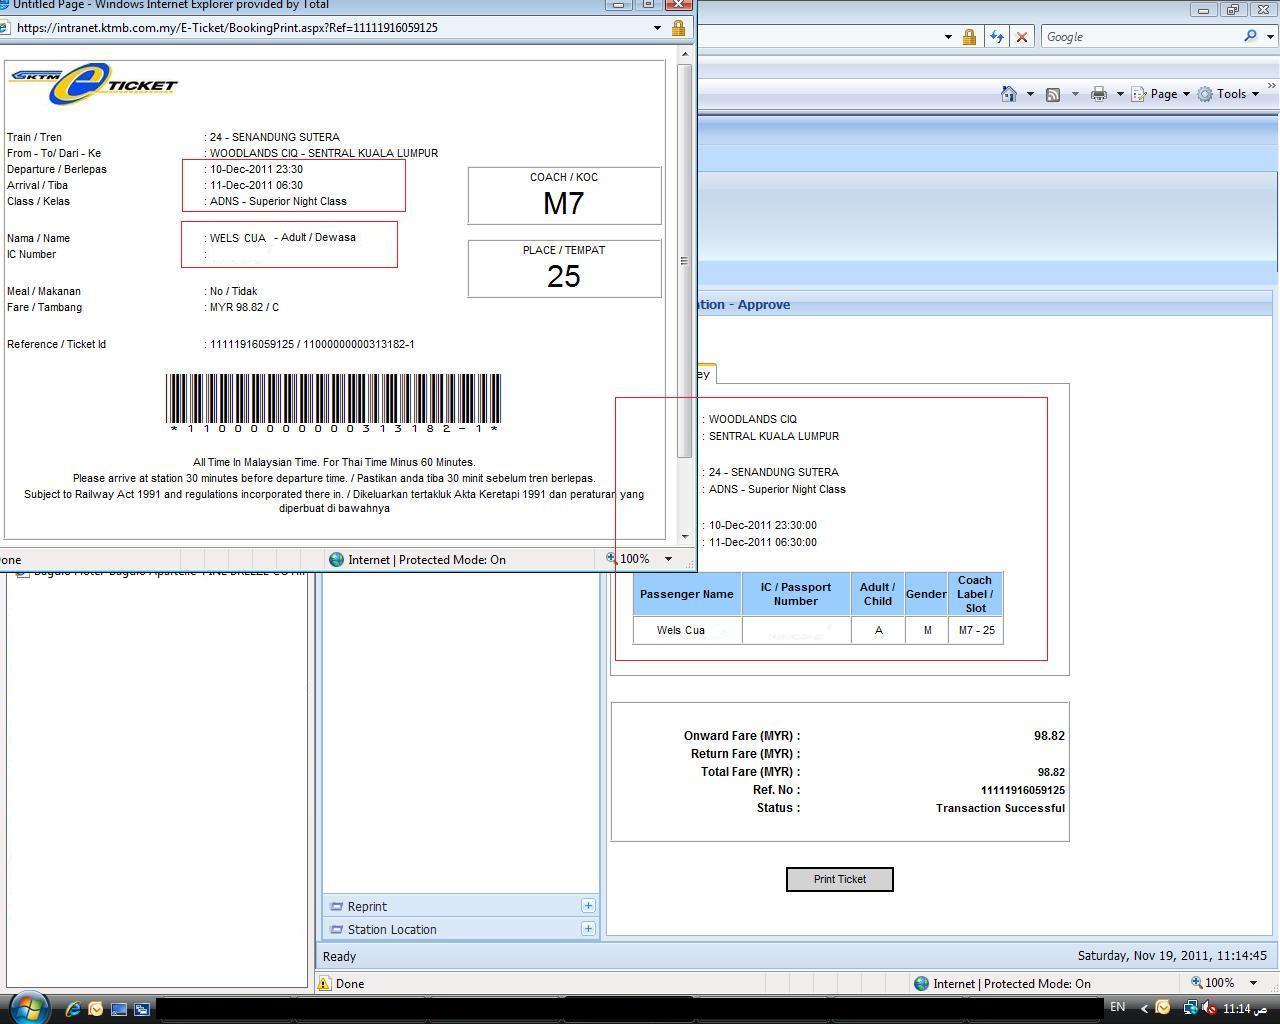The width and height of the screenshot is (1280, 1024).
Task: Click the popup window's padlock icon
Action: tap(678, 28)
